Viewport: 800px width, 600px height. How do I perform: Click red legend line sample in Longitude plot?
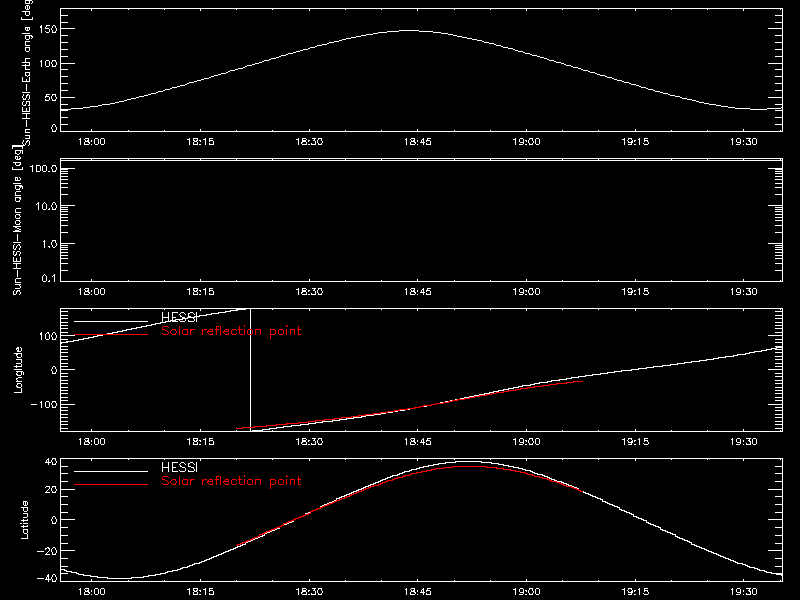tap(111, 335)
